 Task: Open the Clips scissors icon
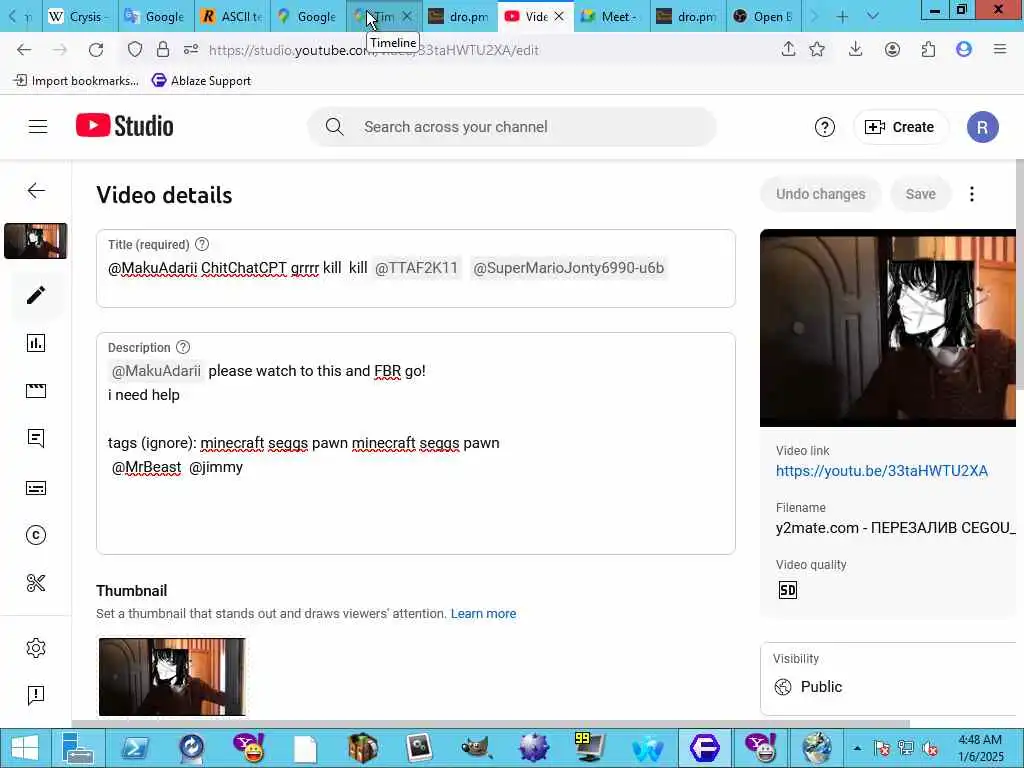(36, 583)
